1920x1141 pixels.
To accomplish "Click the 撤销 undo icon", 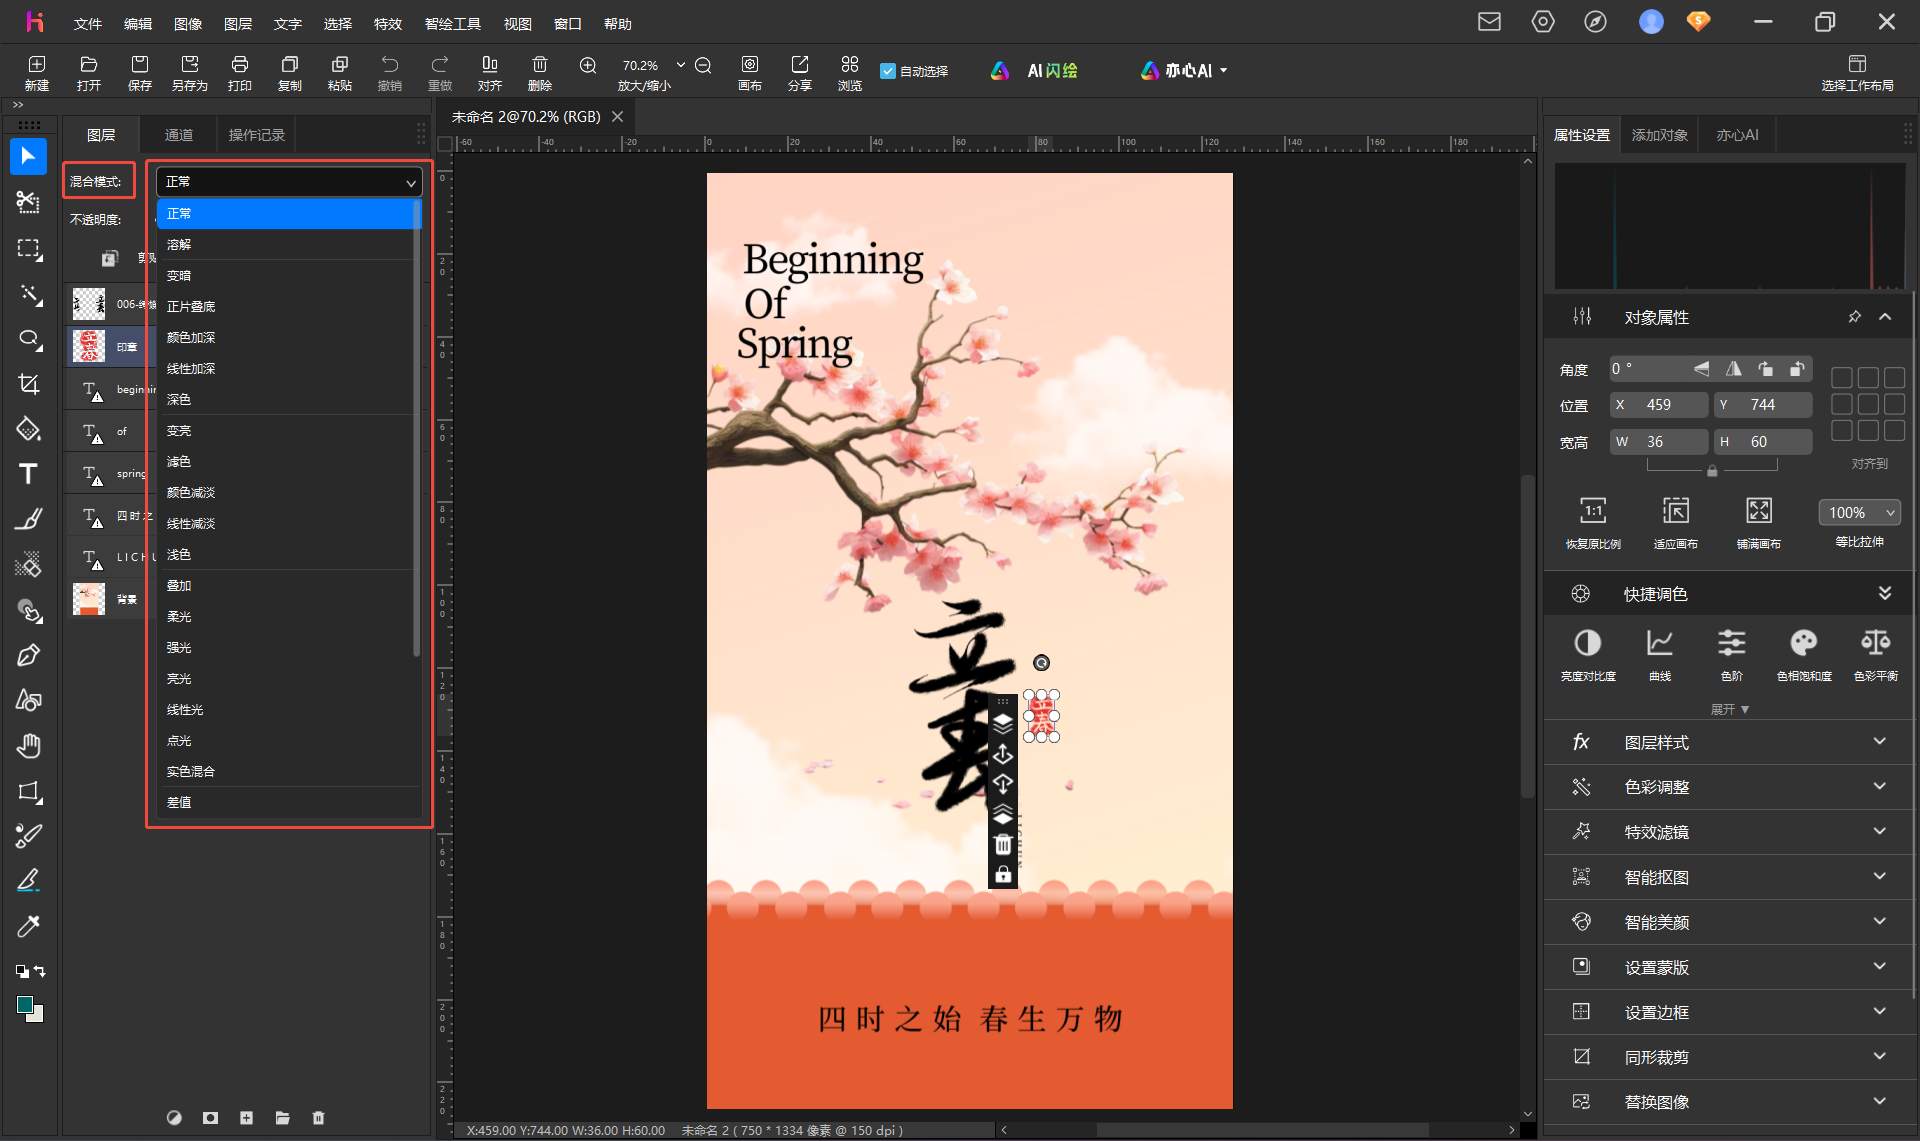I will pyautogui.click(x=390, y=72).
